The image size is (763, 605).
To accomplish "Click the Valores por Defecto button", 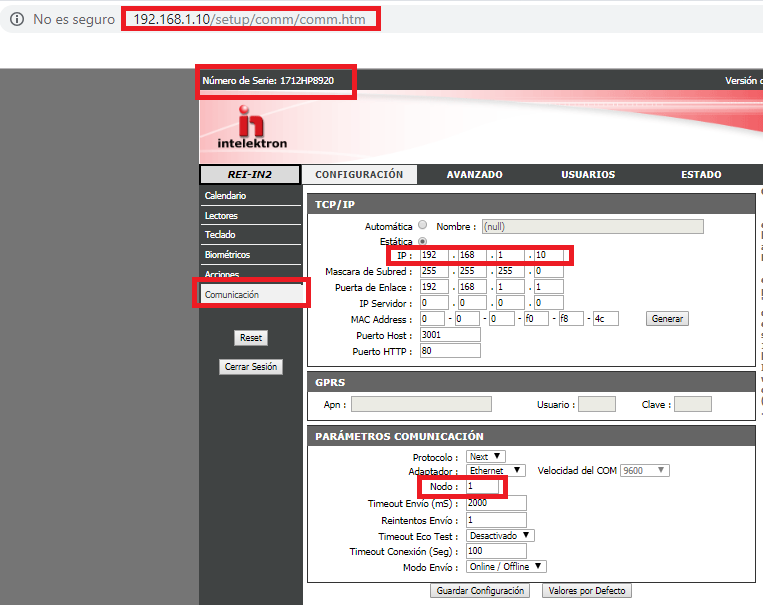I will coord(587,591).
